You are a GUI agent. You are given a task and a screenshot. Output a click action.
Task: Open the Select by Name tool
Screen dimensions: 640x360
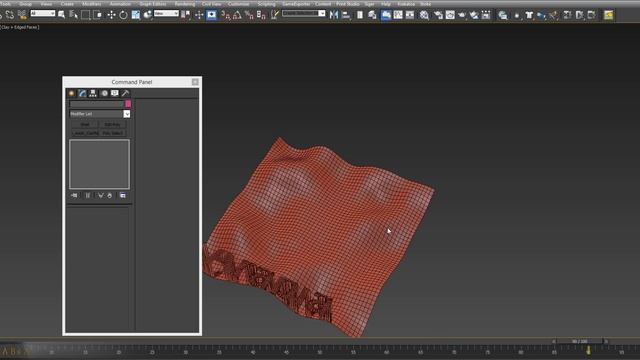[x=73, y=15]
